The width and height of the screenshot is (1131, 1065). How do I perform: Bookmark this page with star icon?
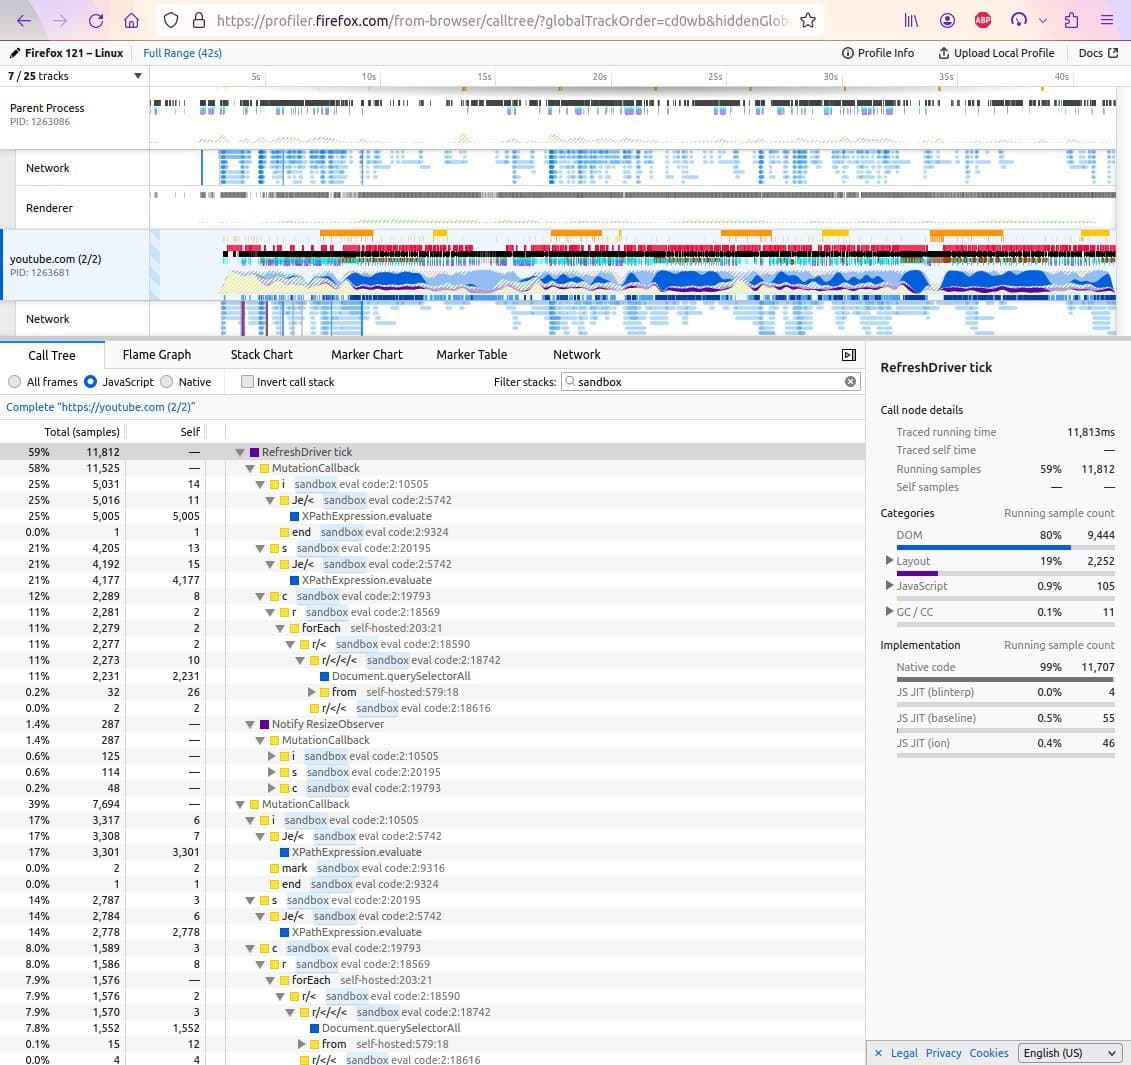[x=808, y=20]
